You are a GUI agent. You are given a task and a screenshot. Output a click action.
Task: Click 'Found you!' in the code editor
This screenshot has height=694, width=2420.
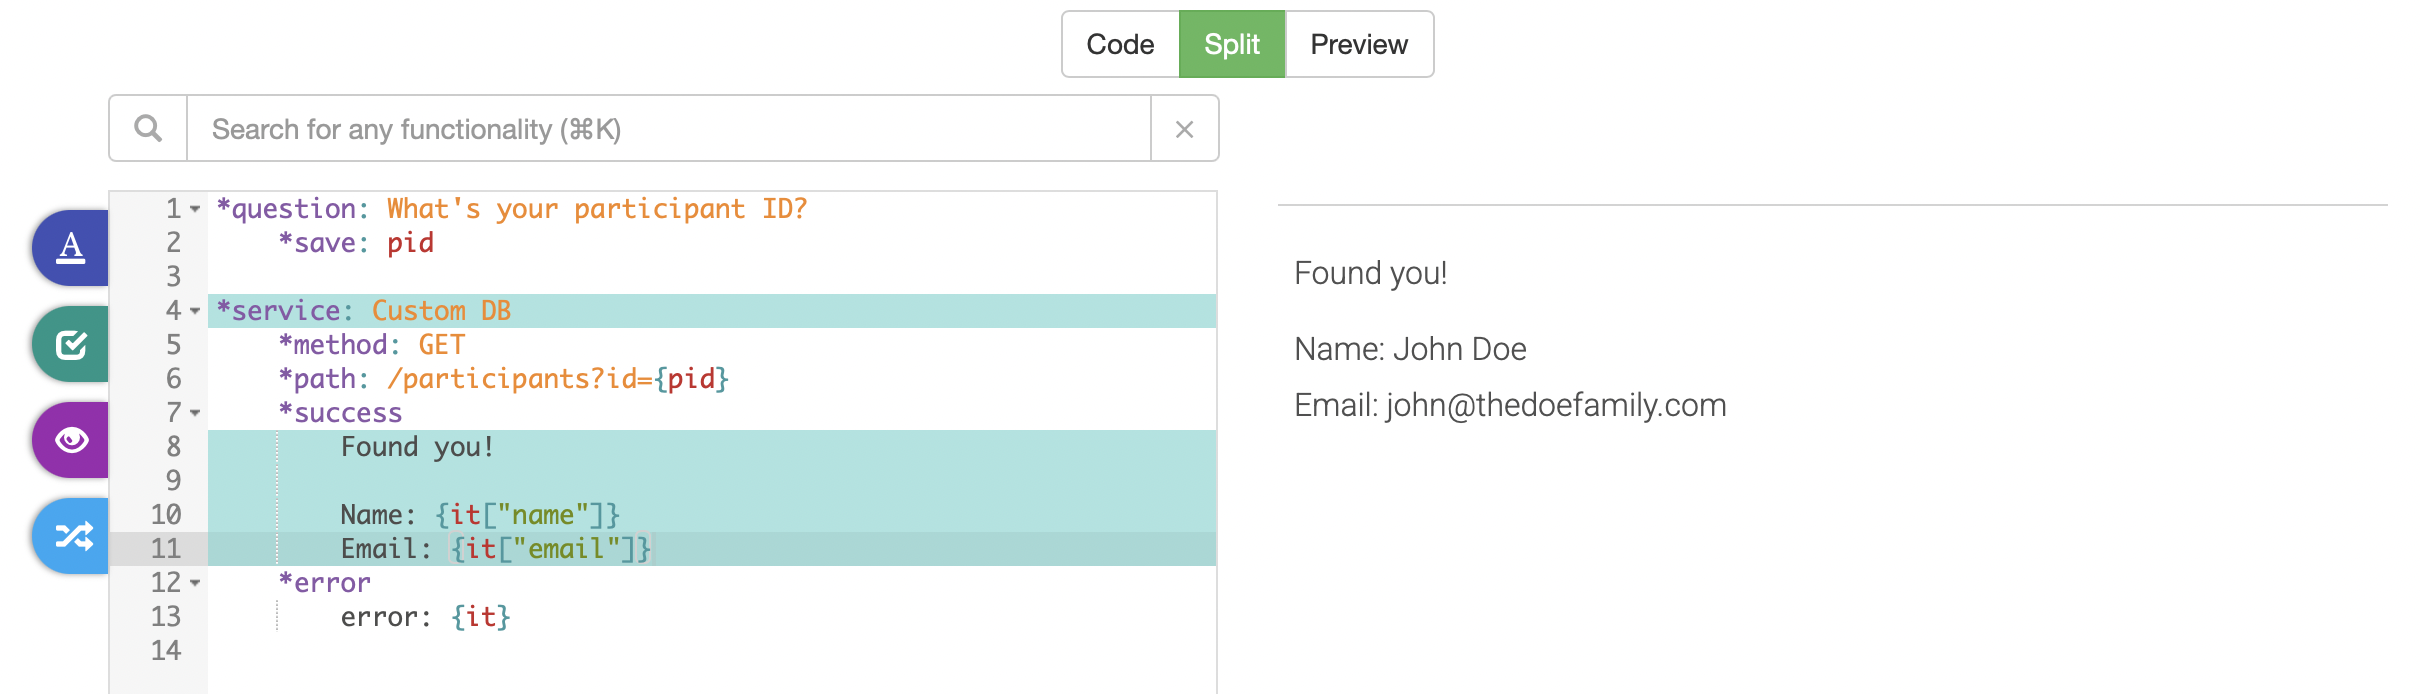tap(418, 447)
